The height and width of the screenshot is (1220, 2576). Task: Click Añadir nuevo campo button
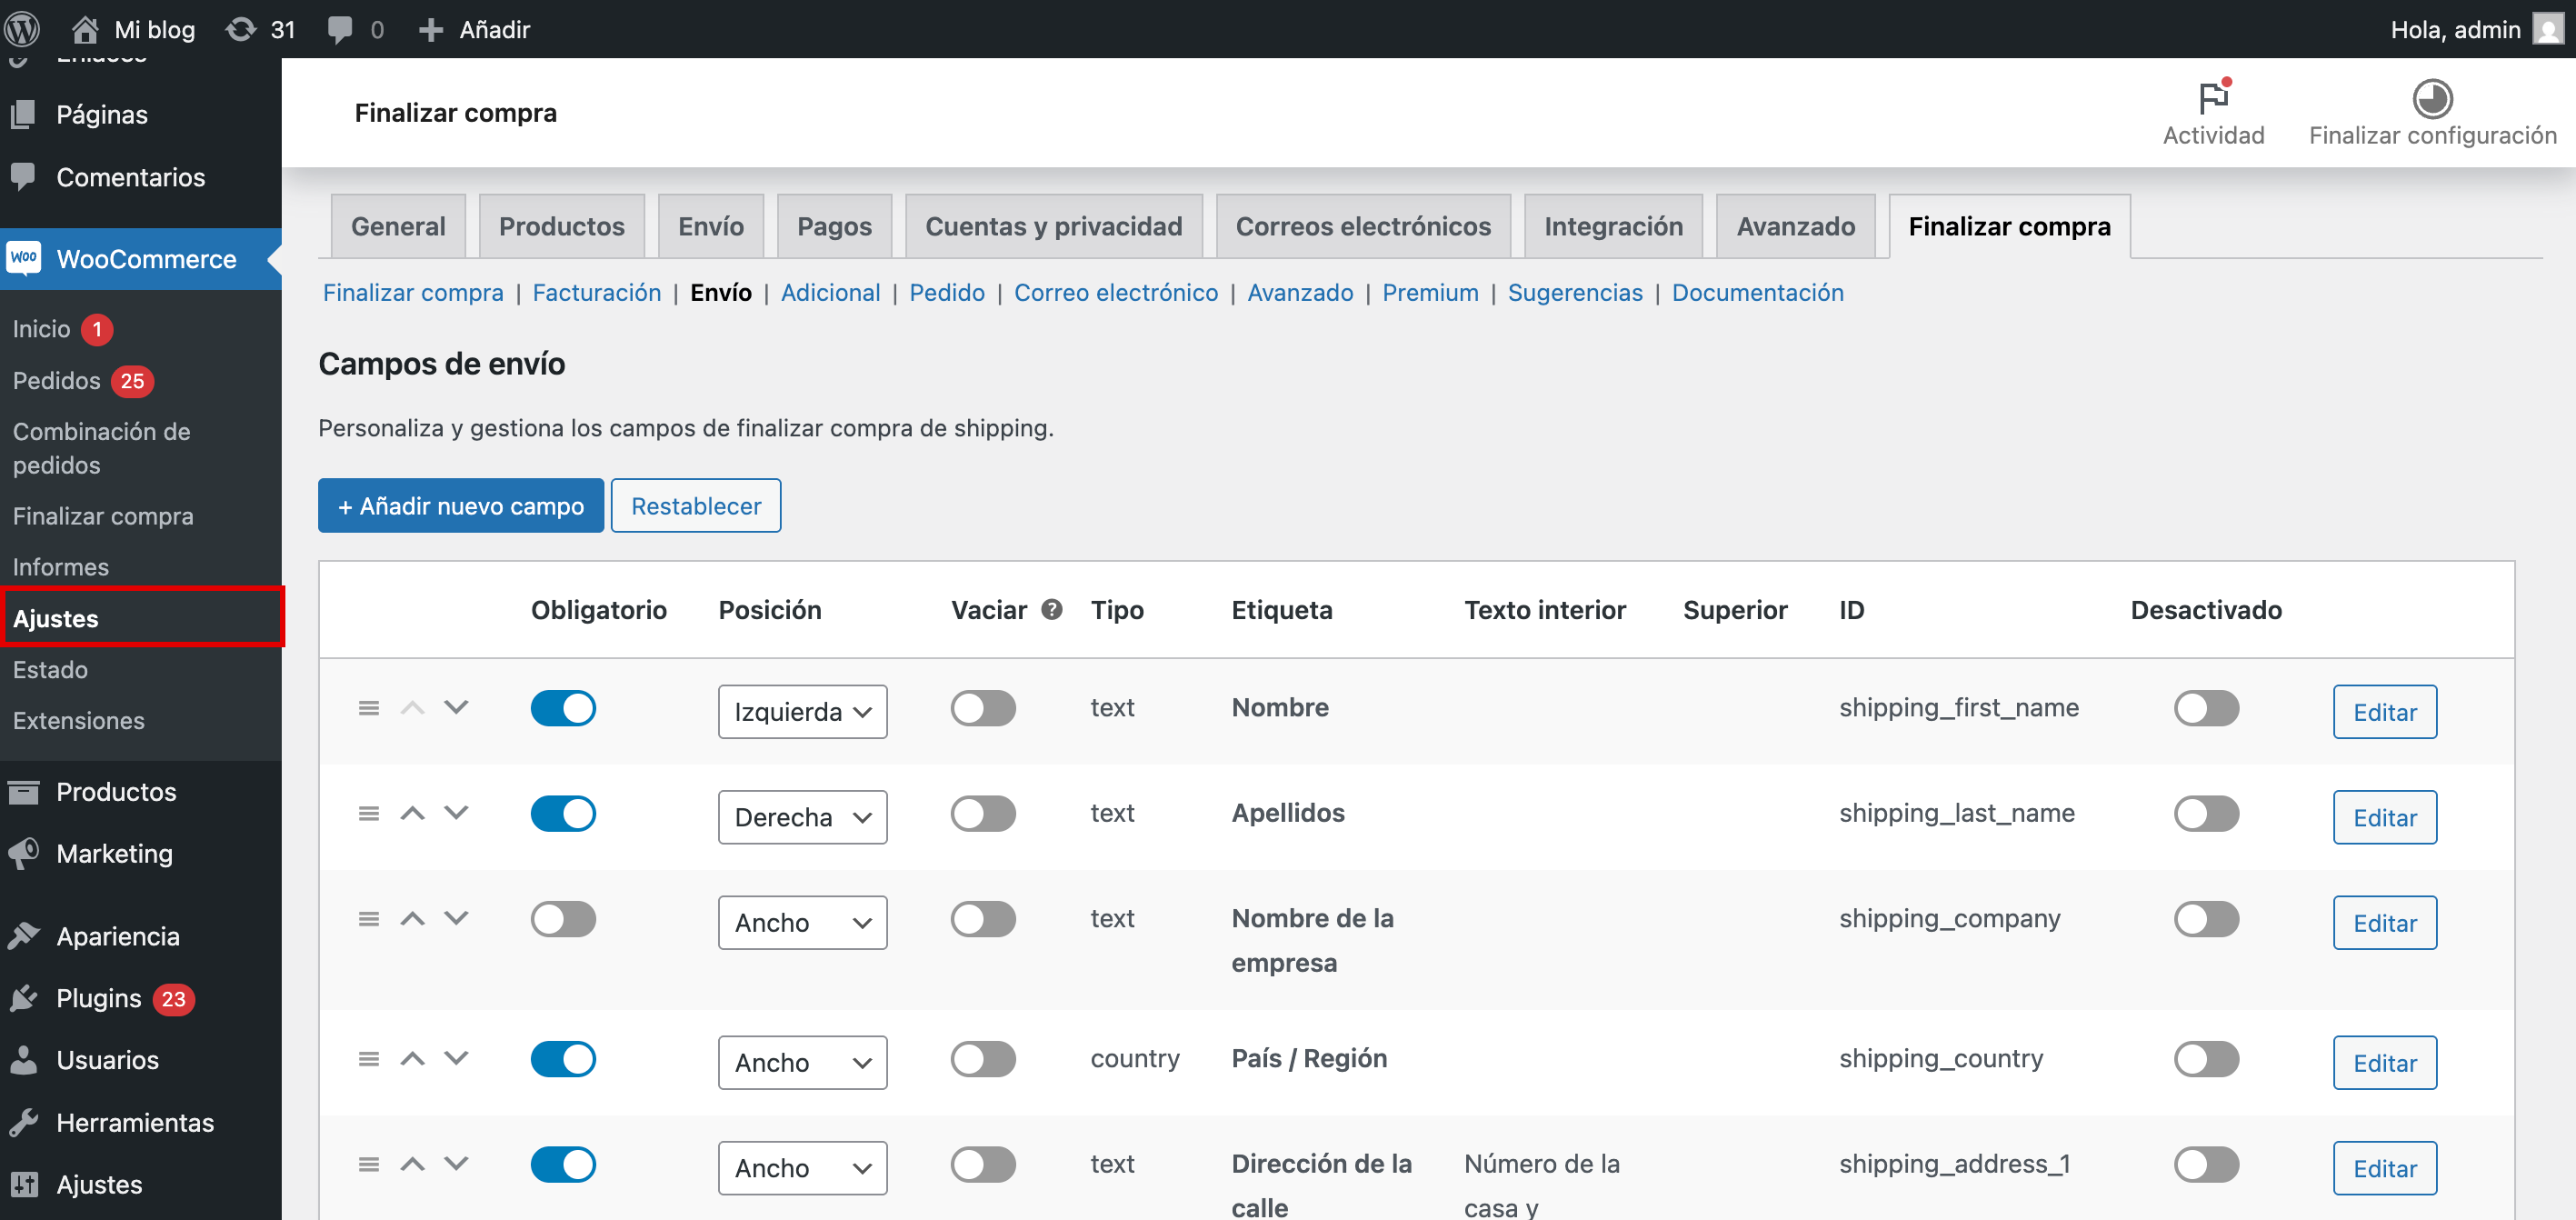point(461,506)
